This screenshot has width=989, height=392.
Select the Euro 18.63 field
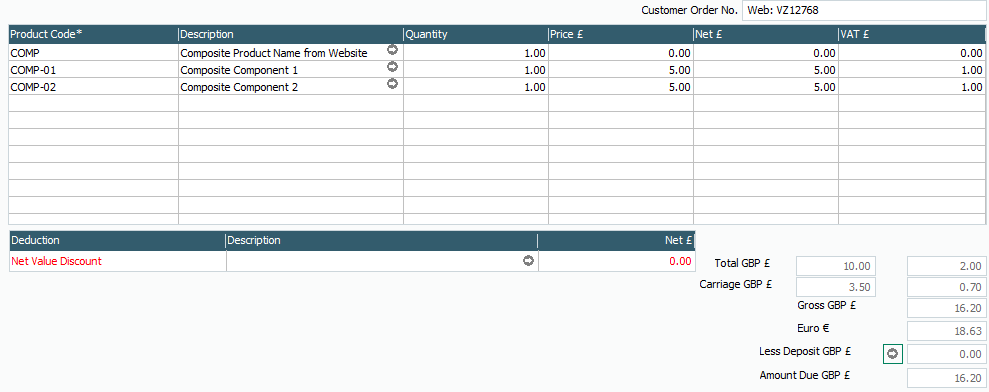[947, 331]
